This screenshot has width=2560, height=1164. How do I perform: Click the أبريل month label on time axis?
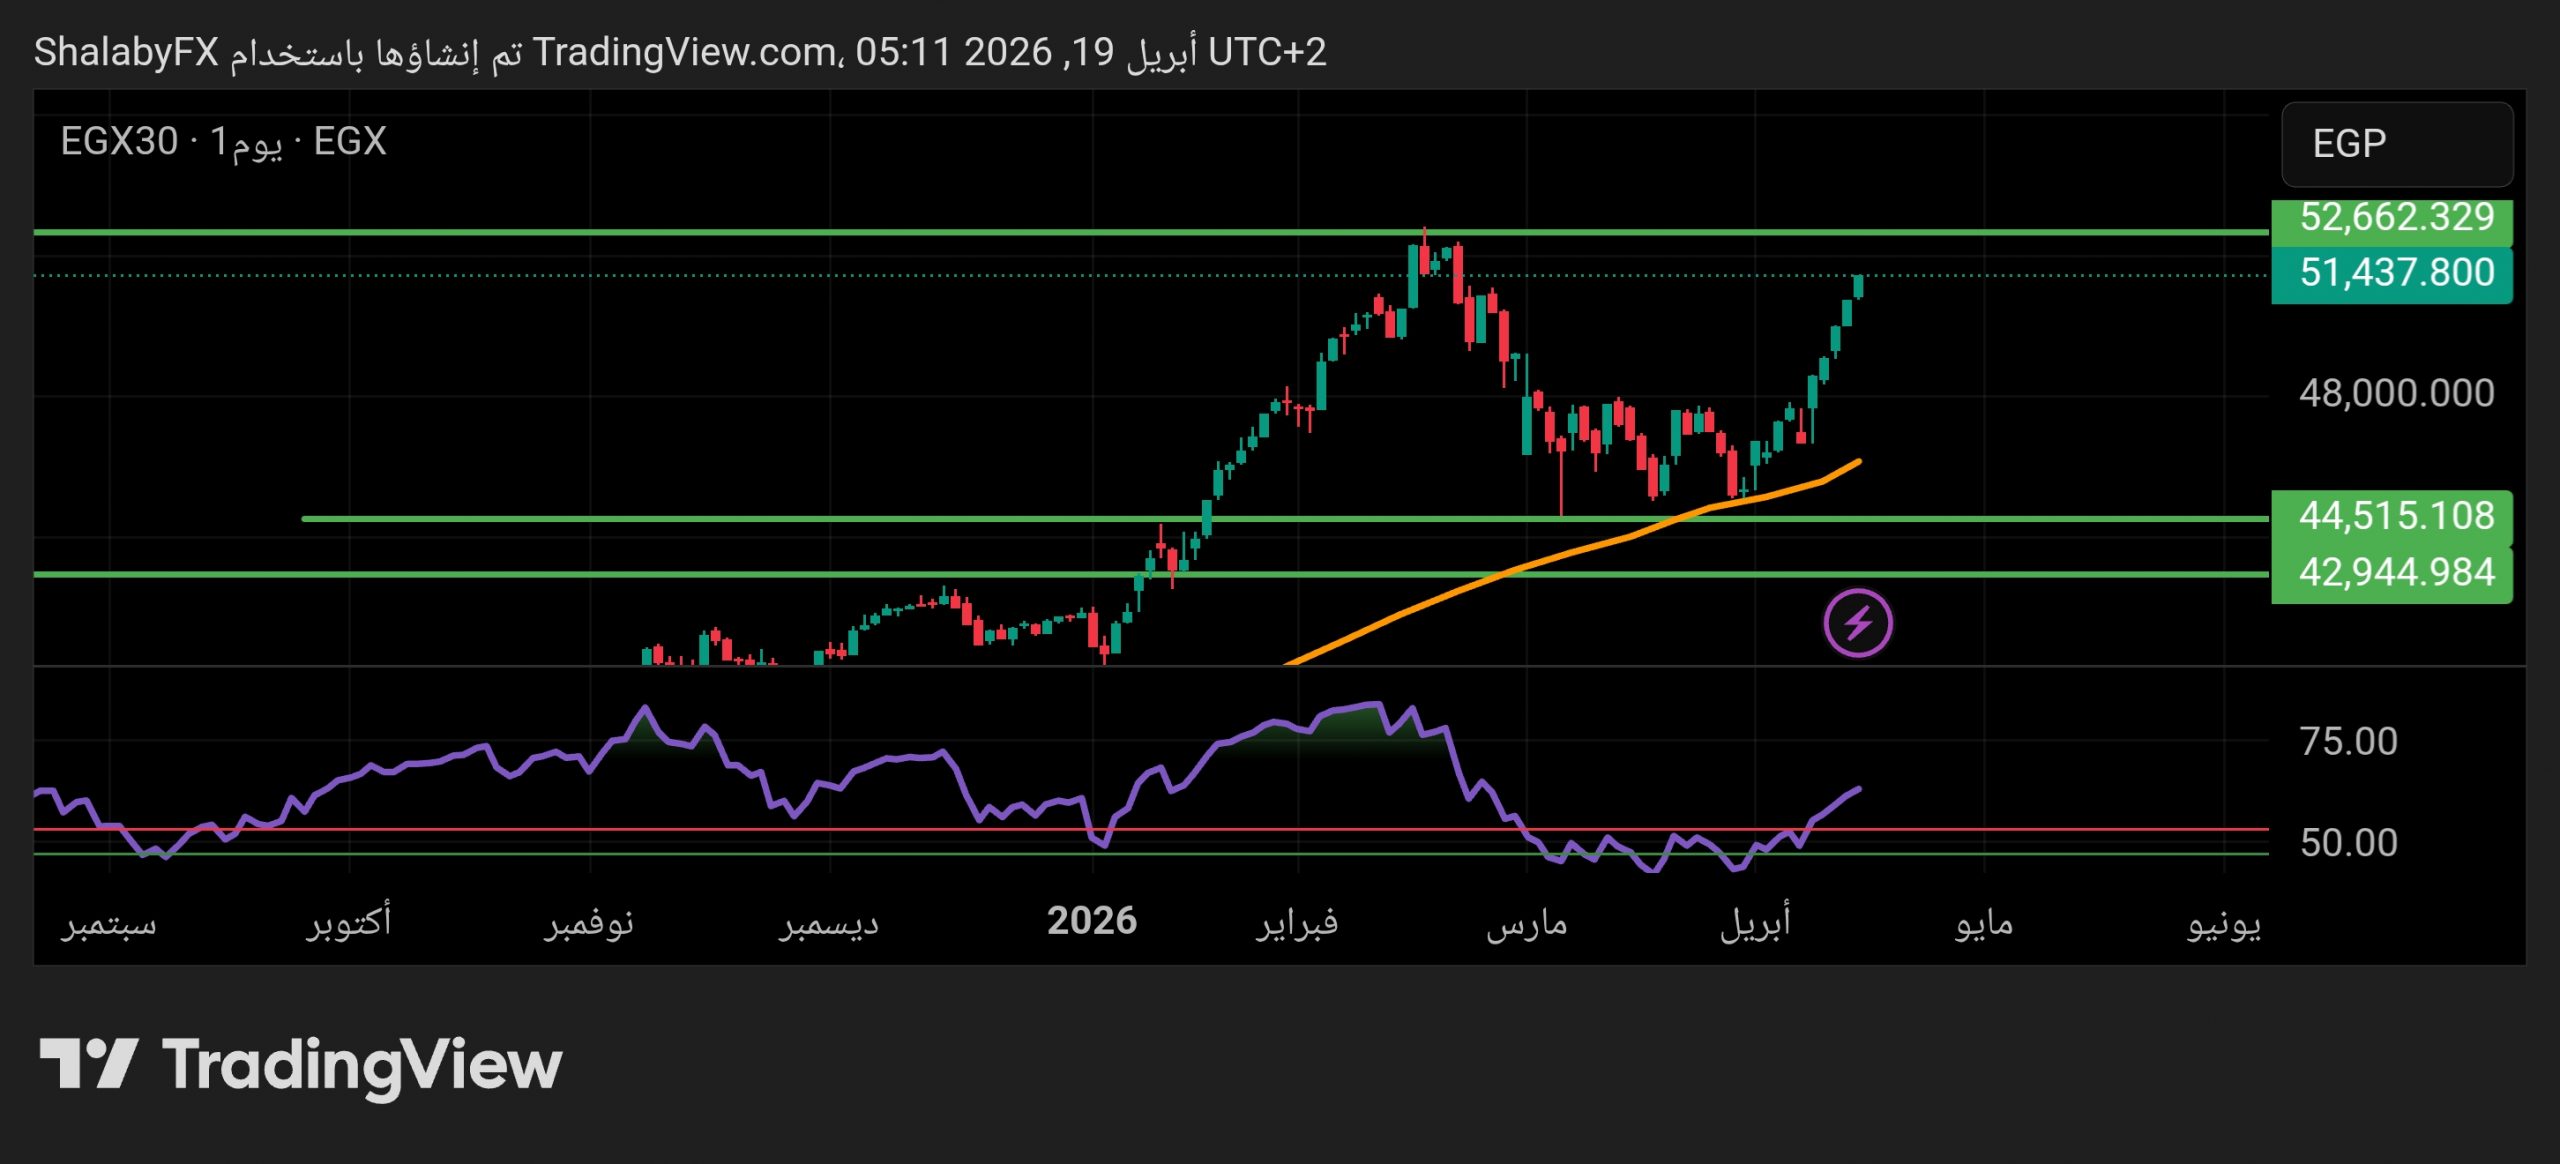(x=1755, y=921)
